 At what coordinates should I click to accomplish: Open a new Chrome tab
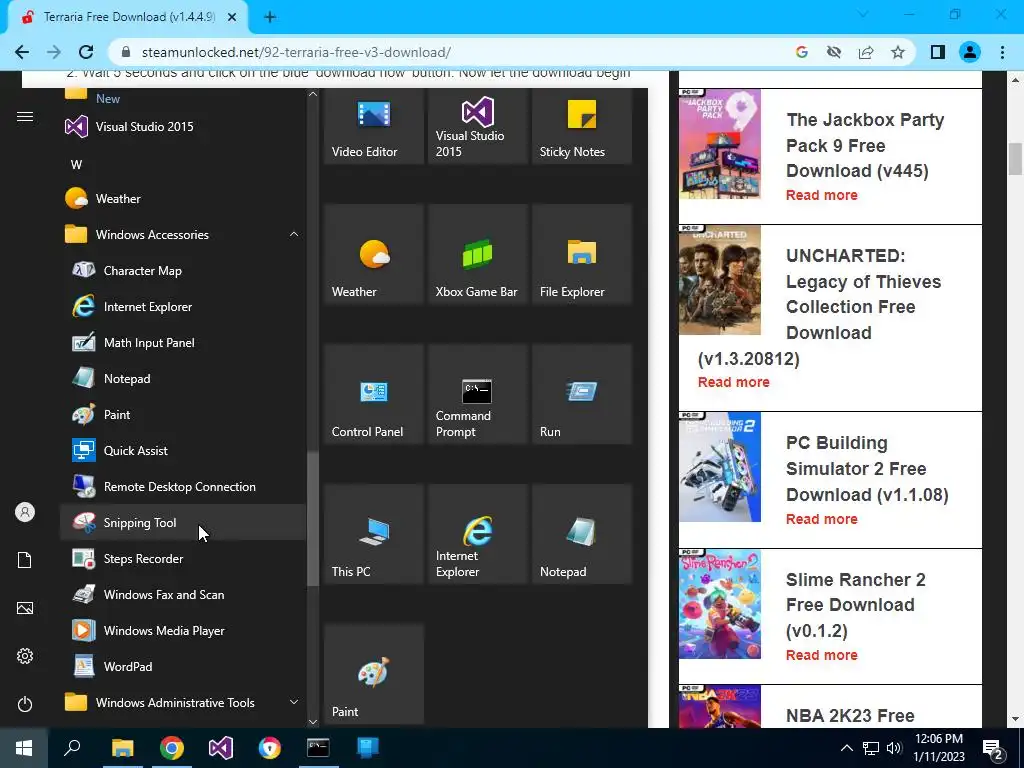coord(270,17)
